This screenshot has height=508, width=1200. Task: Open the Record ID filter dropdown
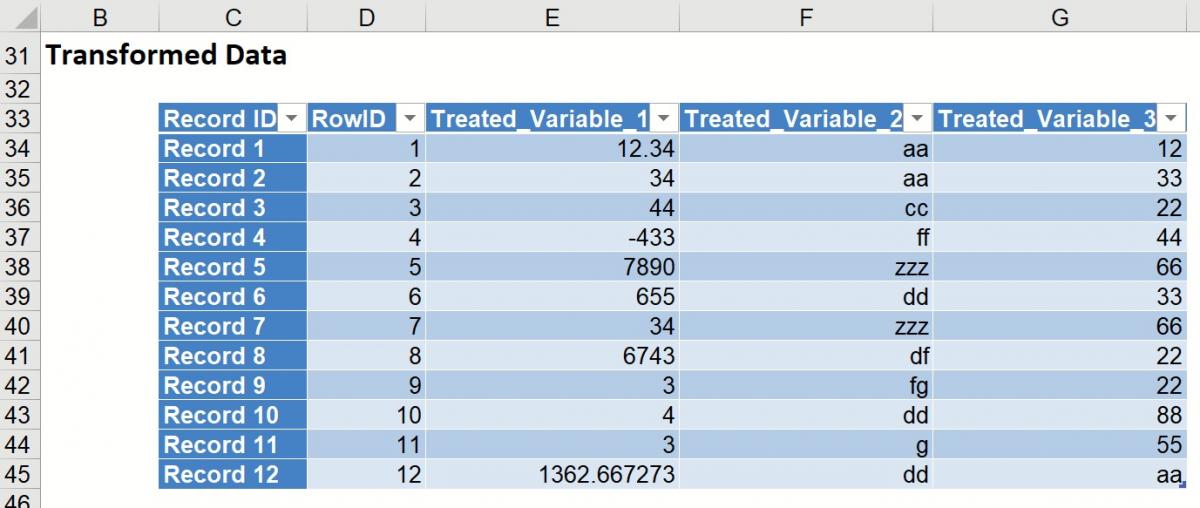[291, 119]
